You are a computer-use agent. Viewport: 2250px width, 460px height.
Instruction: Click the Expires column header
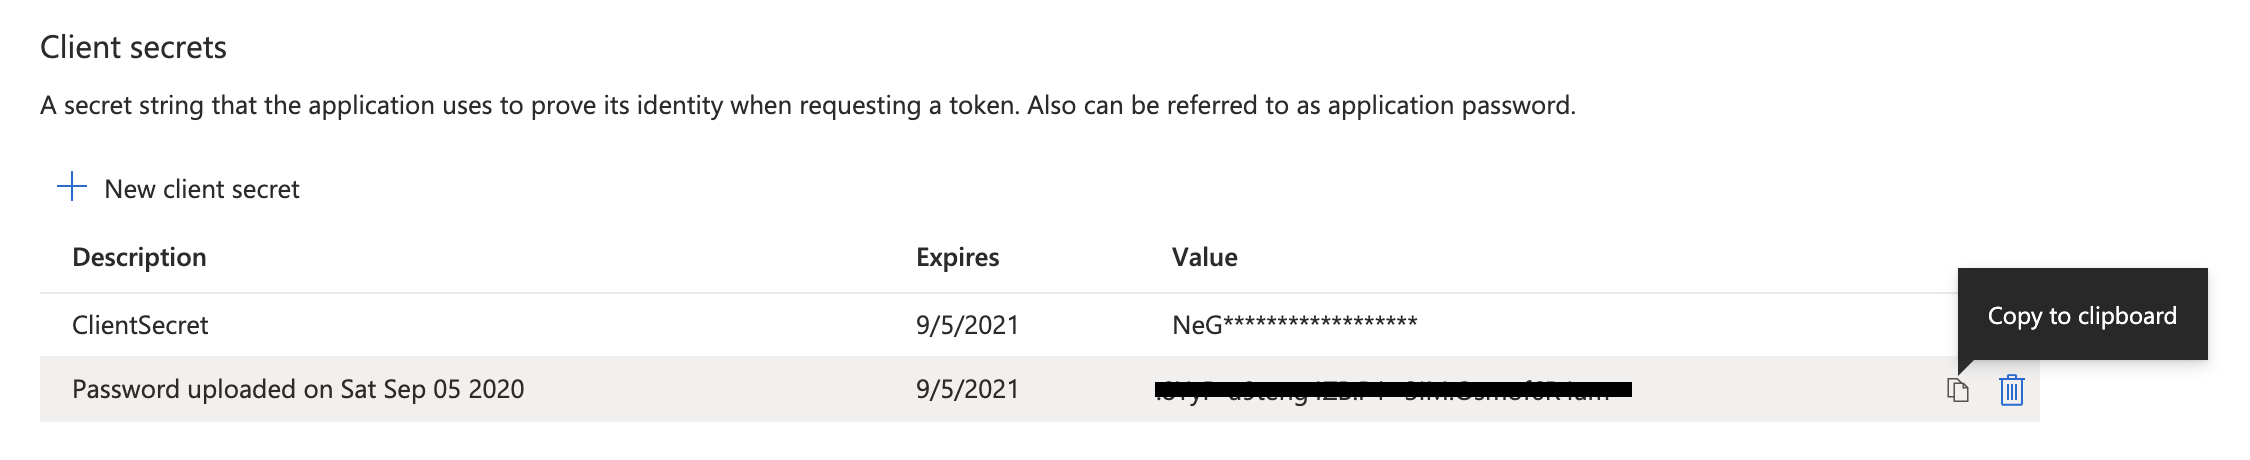tap(957, 257)
